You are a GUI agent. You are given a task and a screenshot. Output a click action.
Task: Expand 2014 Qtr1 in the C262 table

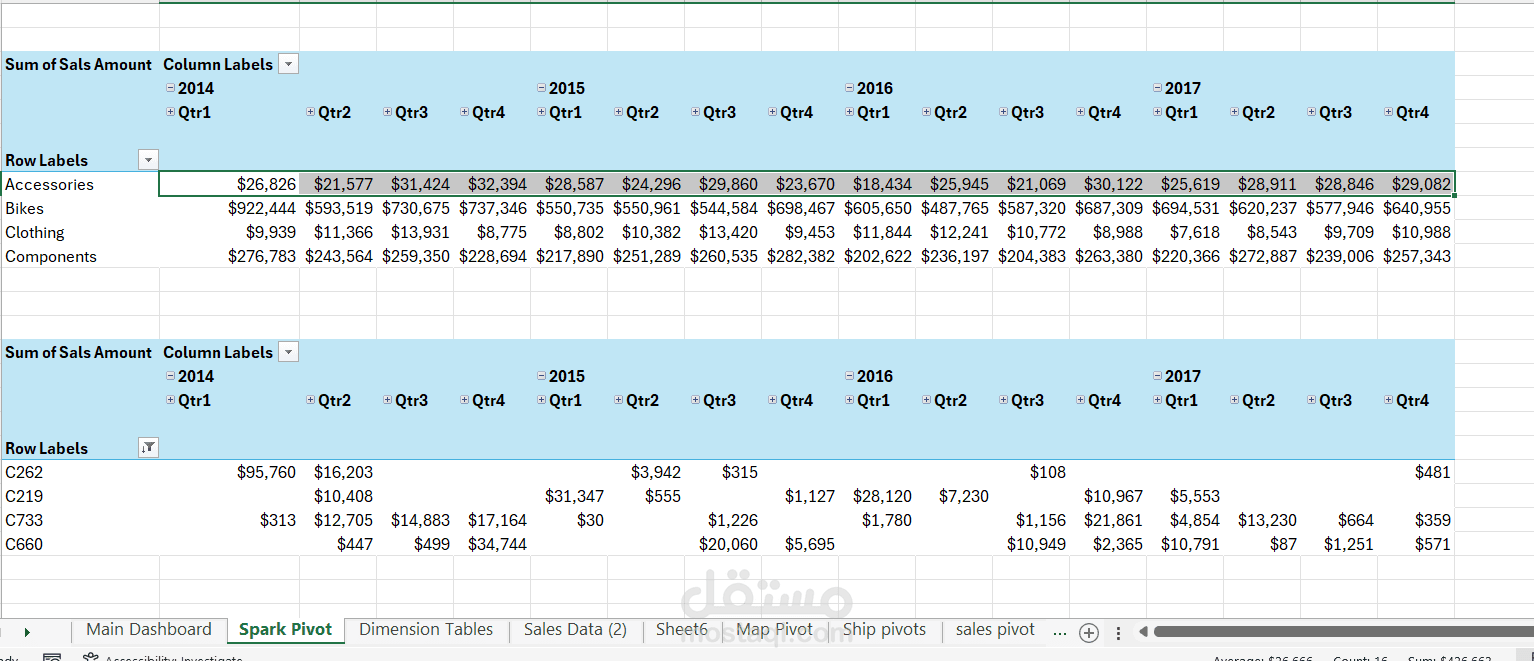(x=170, y=400)
